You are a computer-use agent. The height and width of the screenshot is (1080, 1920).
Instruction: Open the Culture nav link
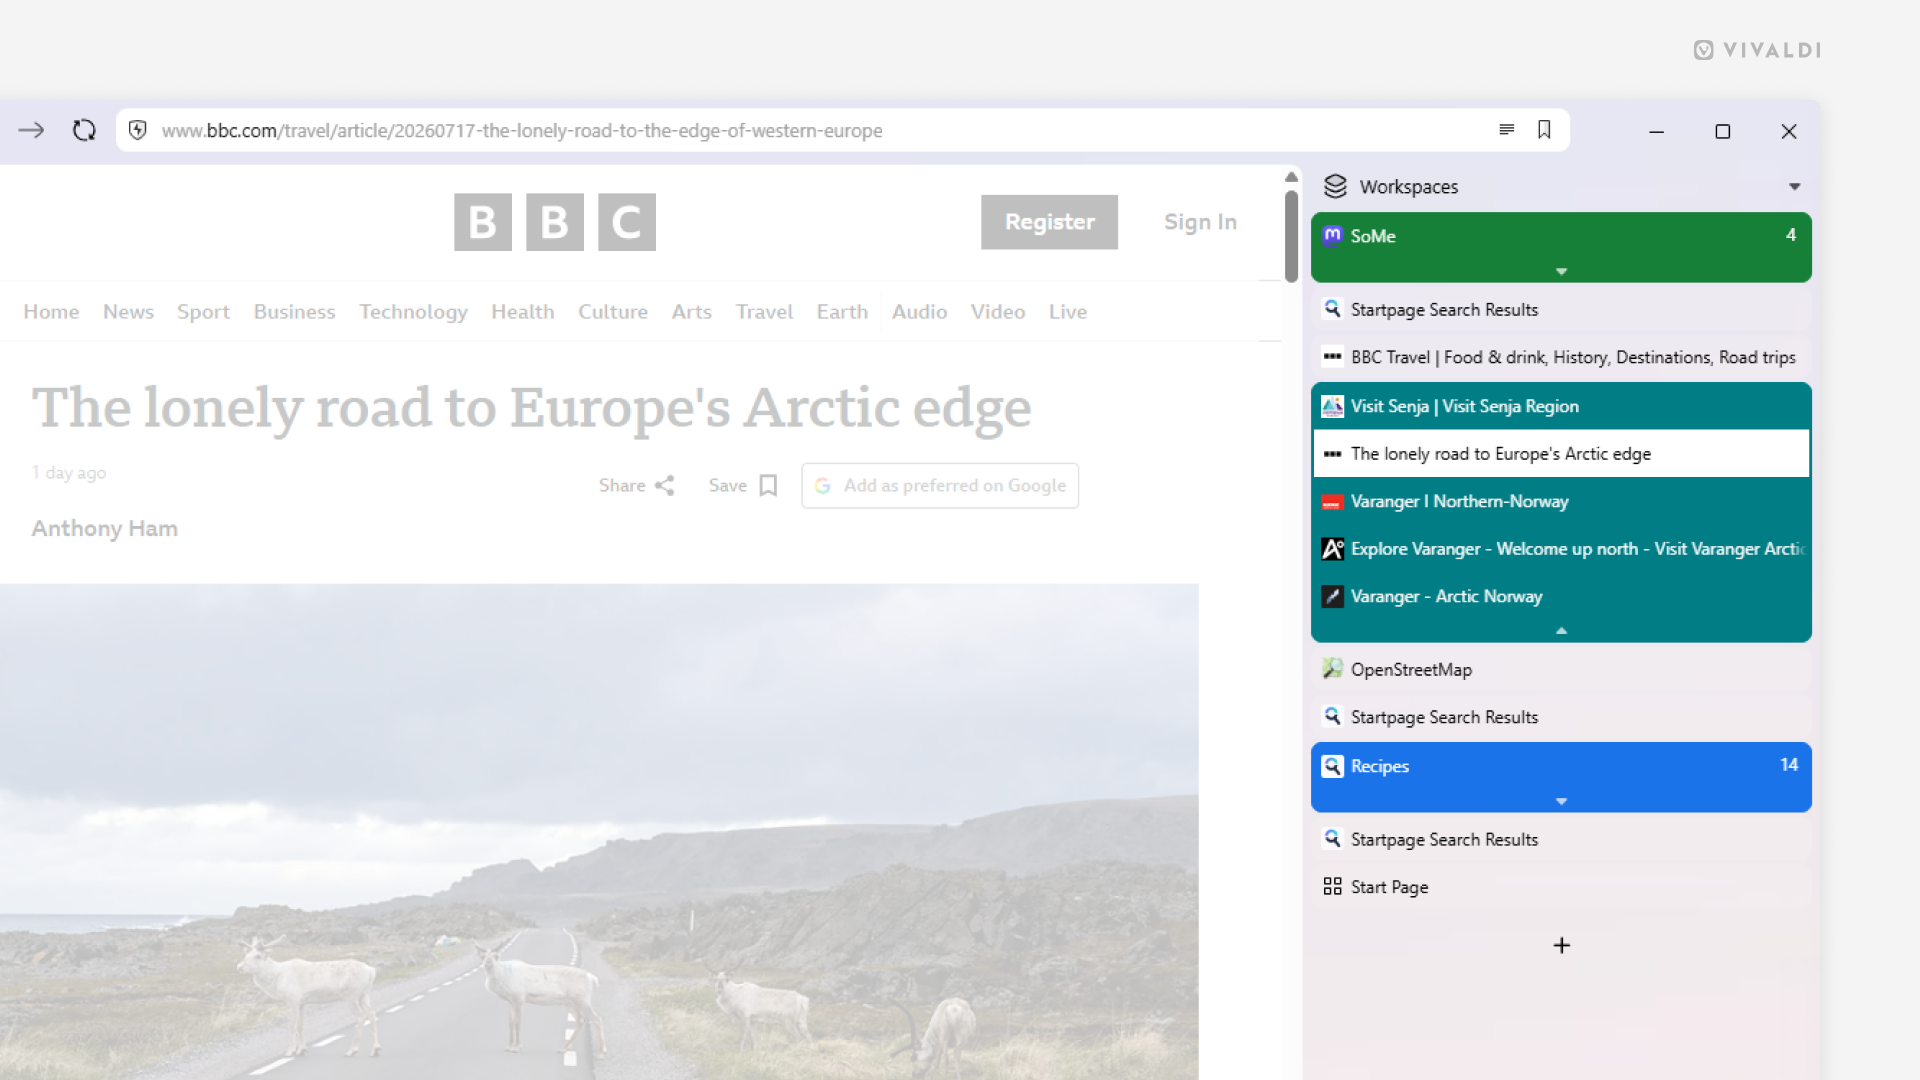point(613,311)
